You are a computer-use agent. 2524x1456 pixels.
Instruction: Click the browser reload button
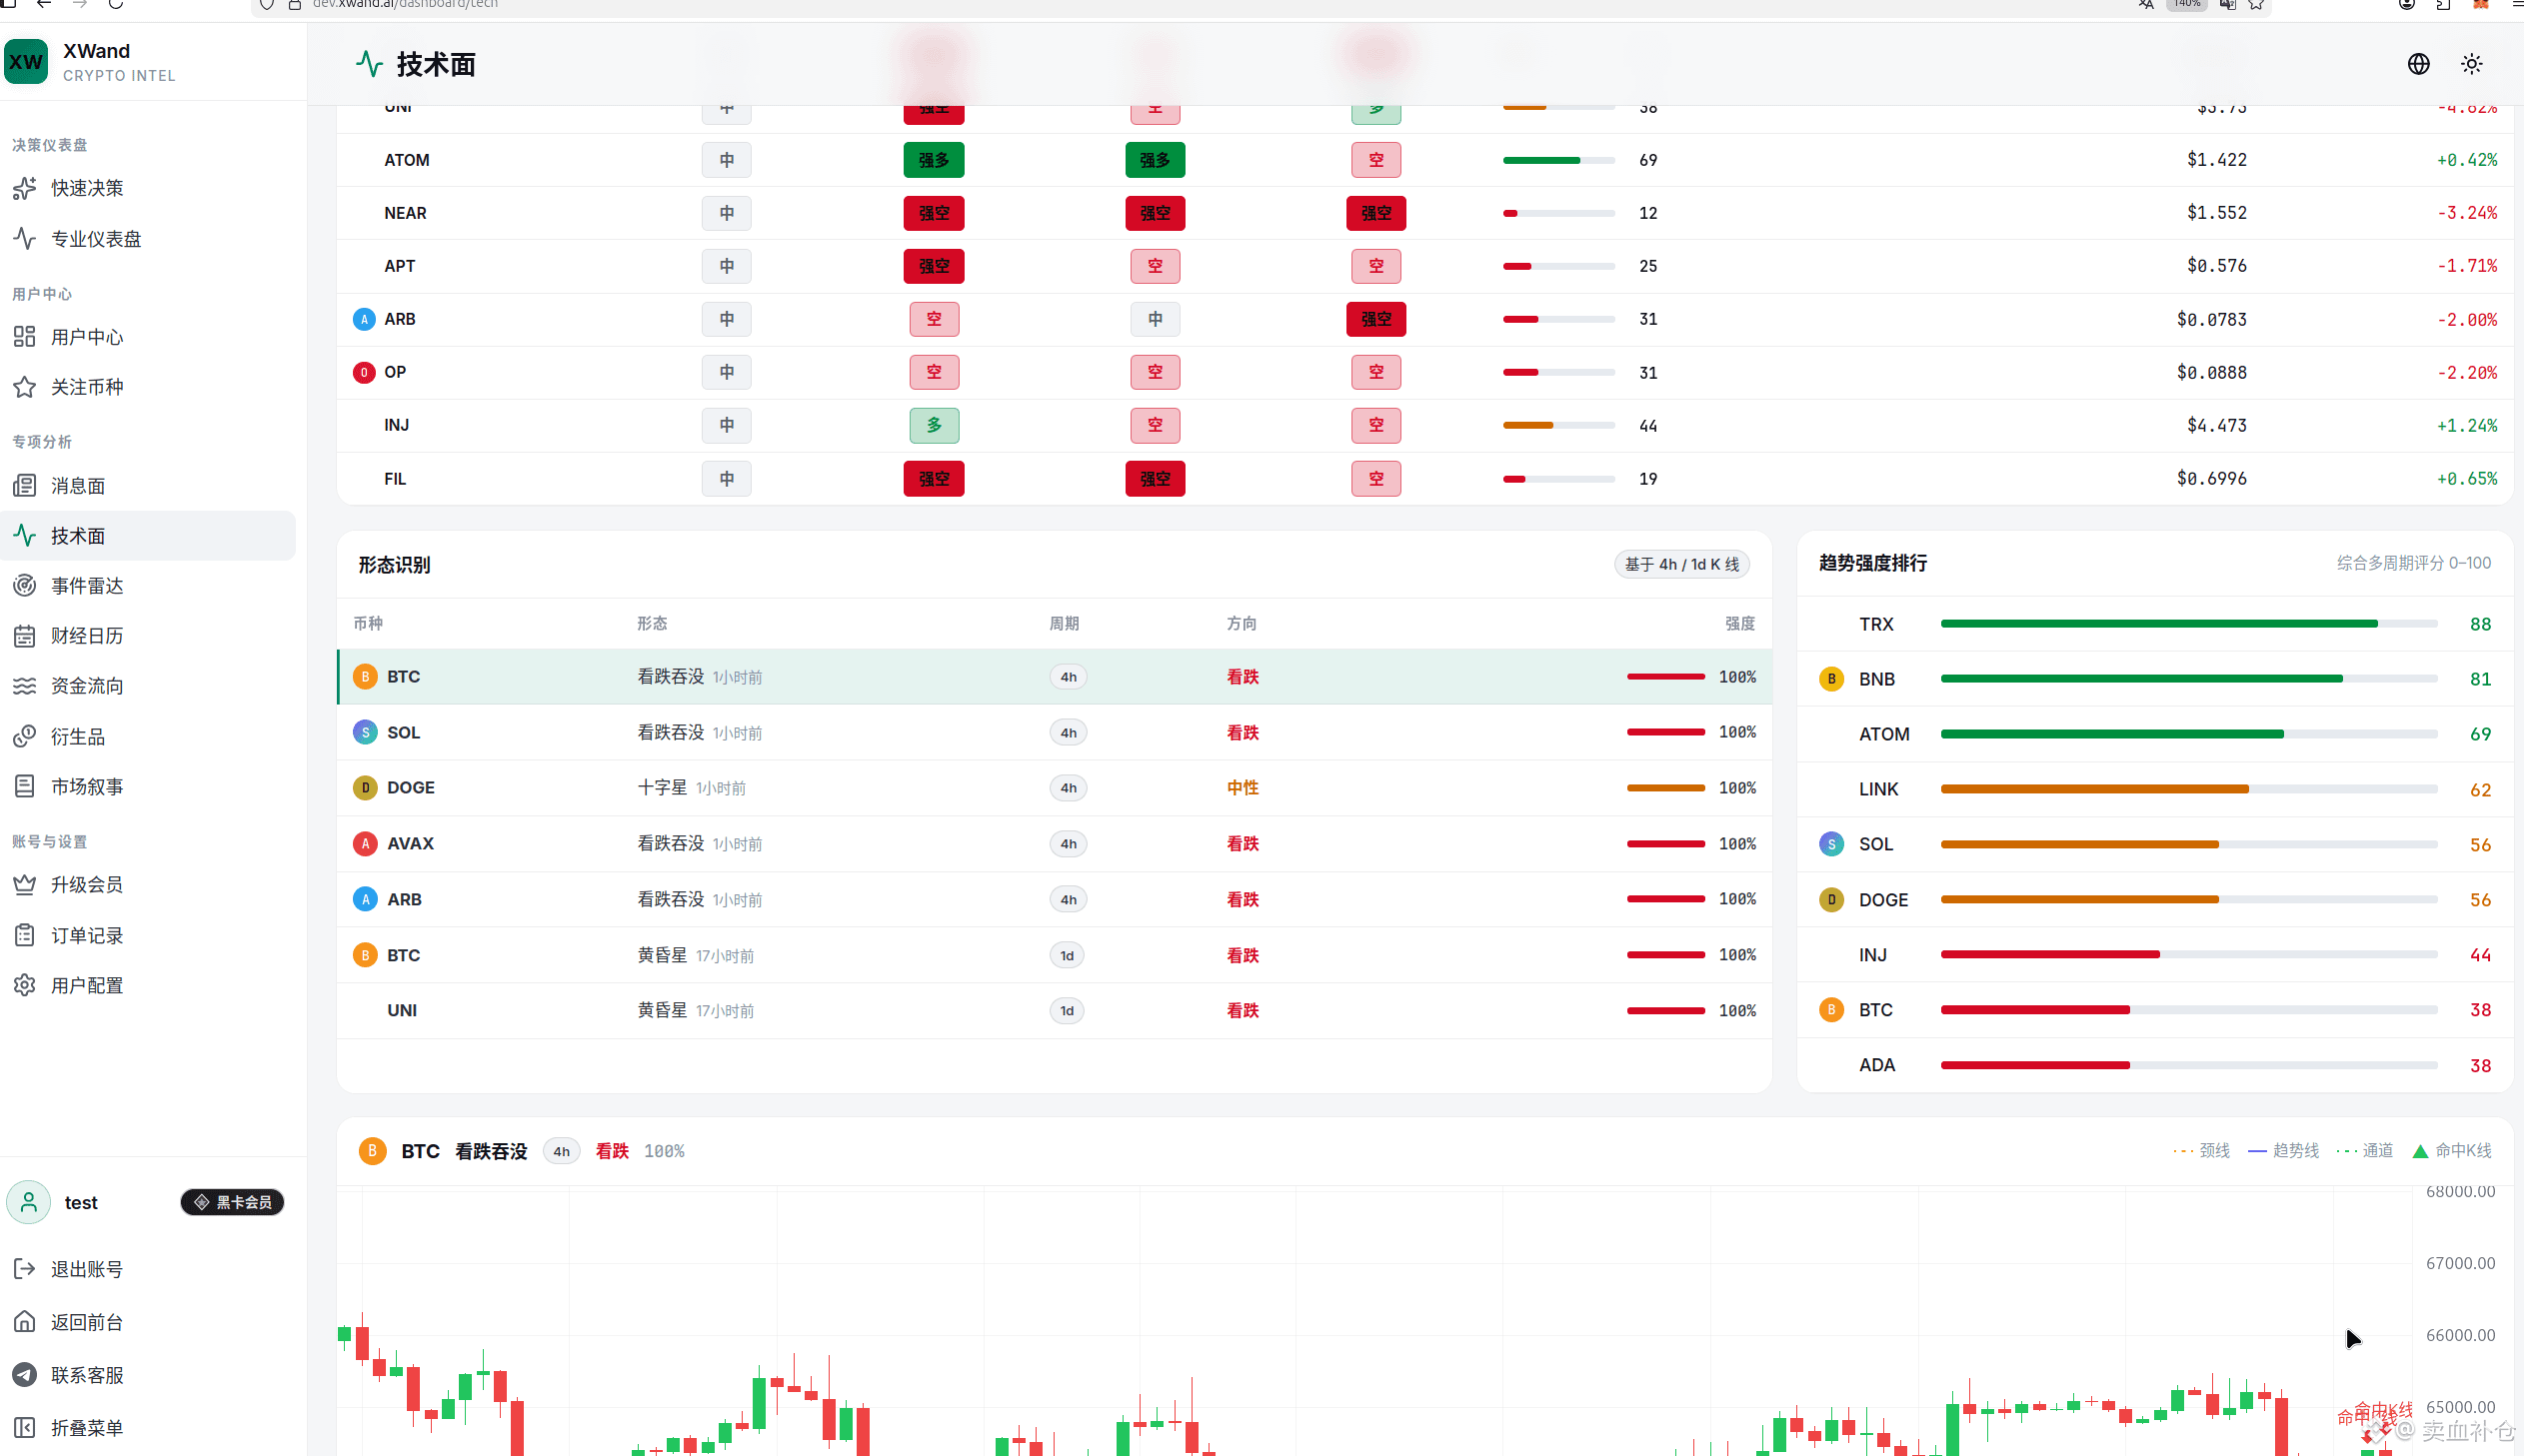point(116,4)
